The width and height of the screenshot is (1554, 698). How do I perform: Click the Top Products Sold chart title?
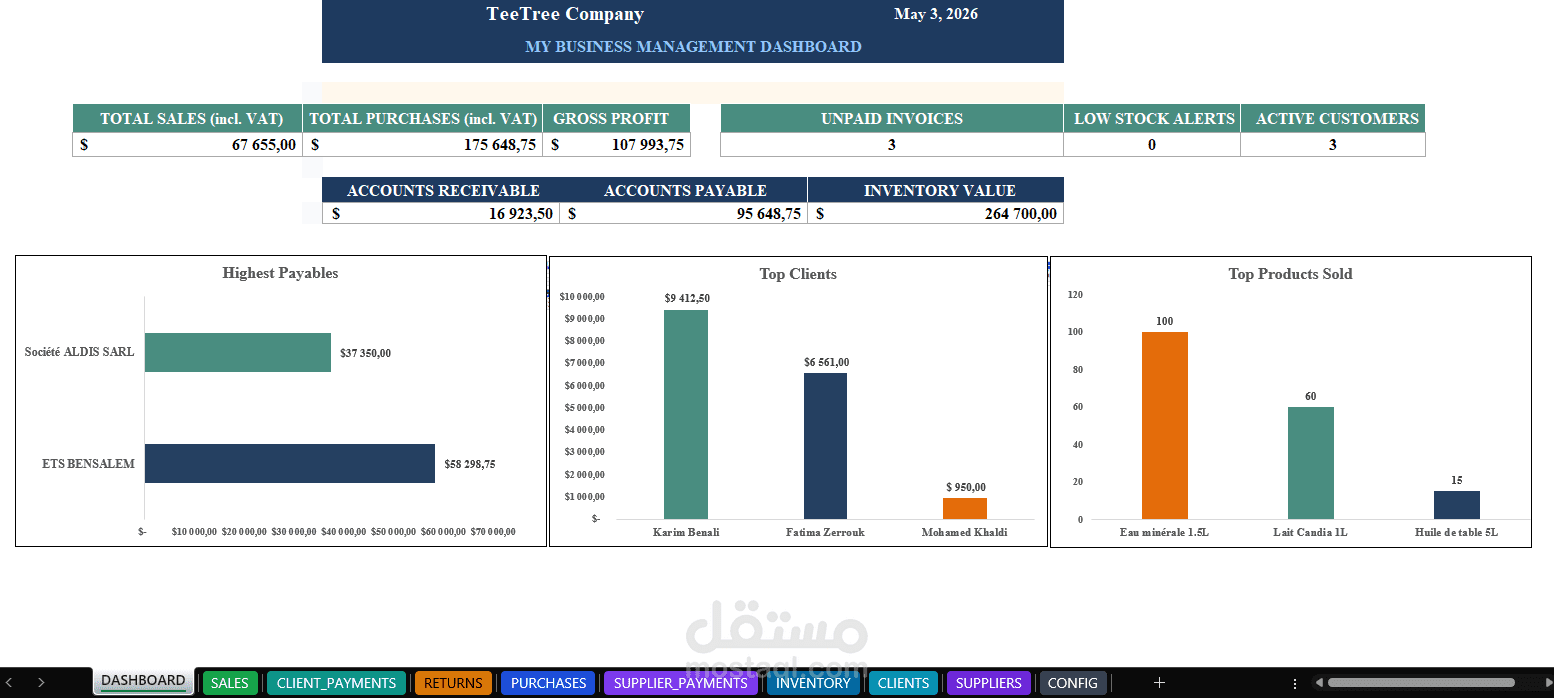coord(1290,274)
